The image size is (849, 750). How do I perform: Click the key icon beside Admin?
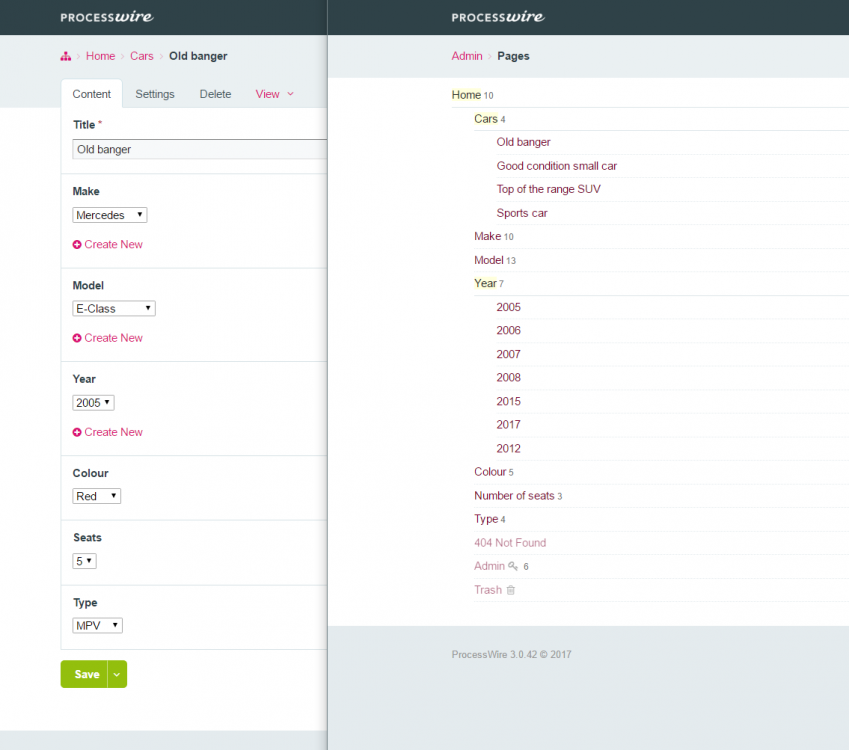513,566
